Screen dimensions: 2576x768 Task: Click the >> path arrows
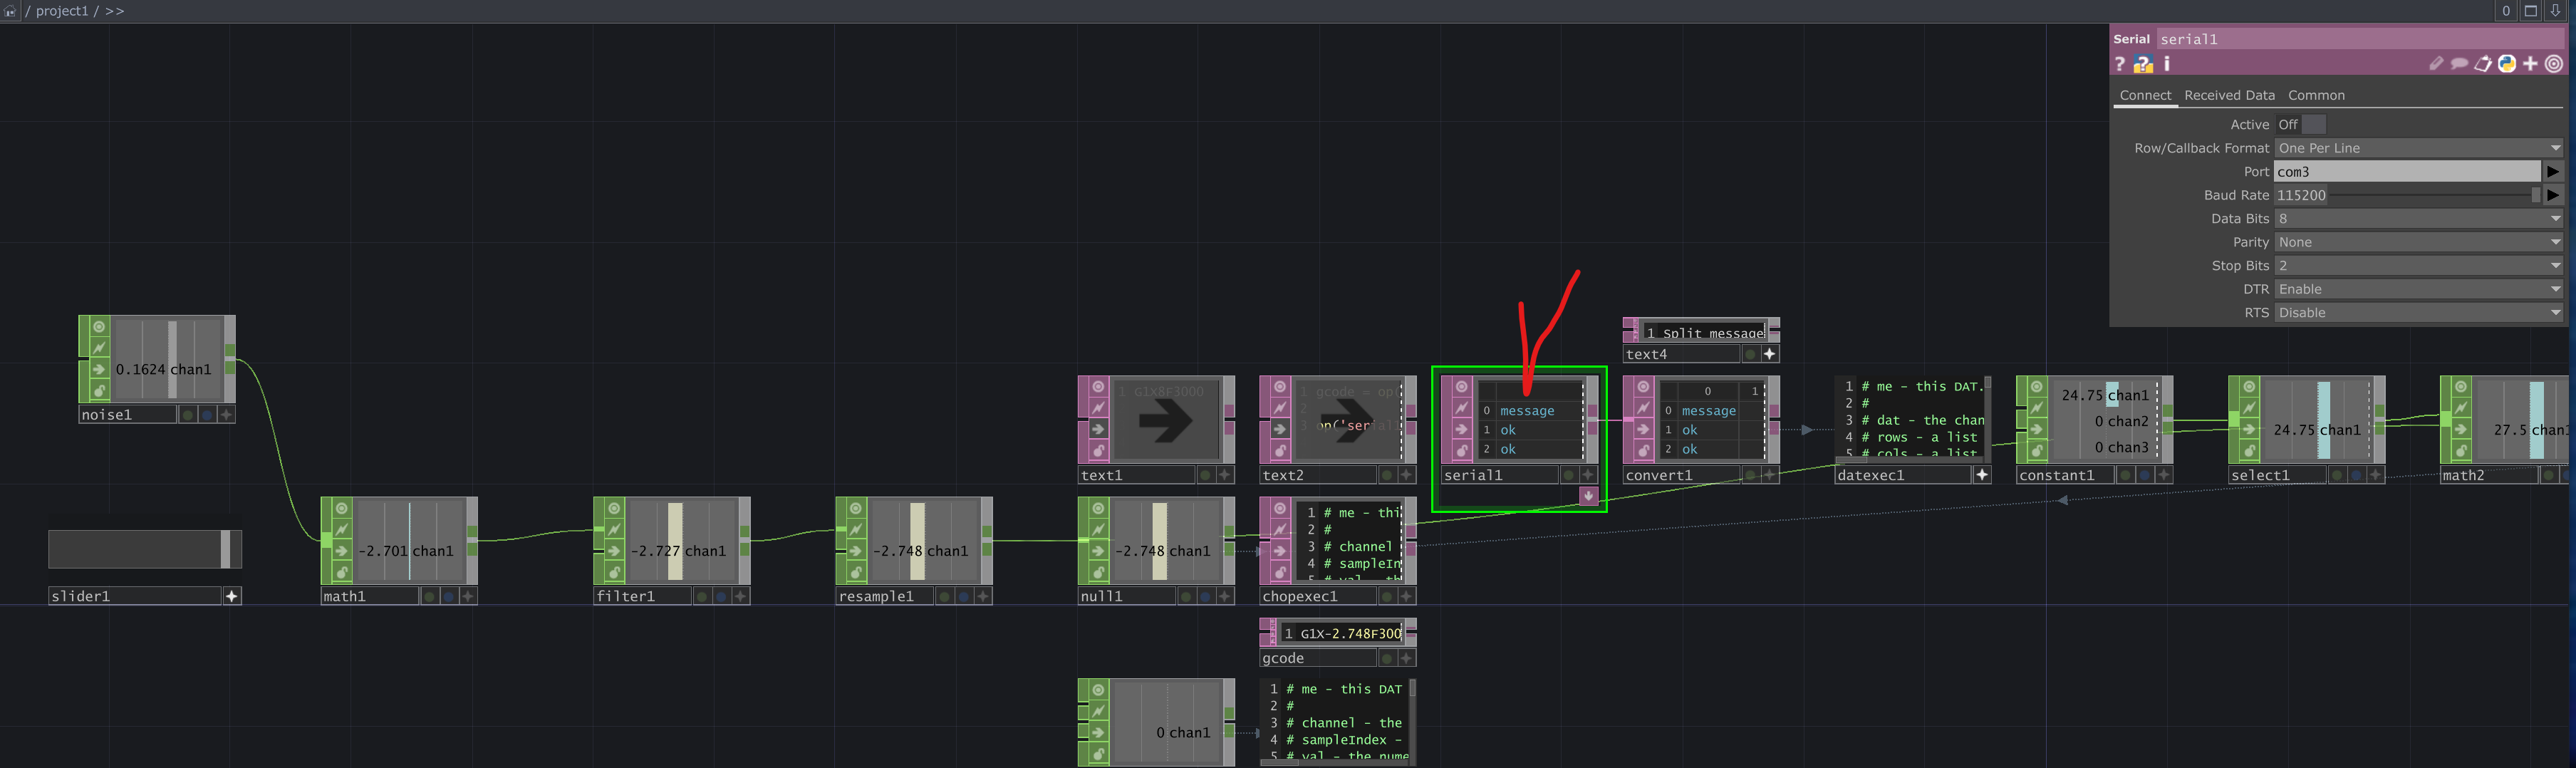(114, 11)
